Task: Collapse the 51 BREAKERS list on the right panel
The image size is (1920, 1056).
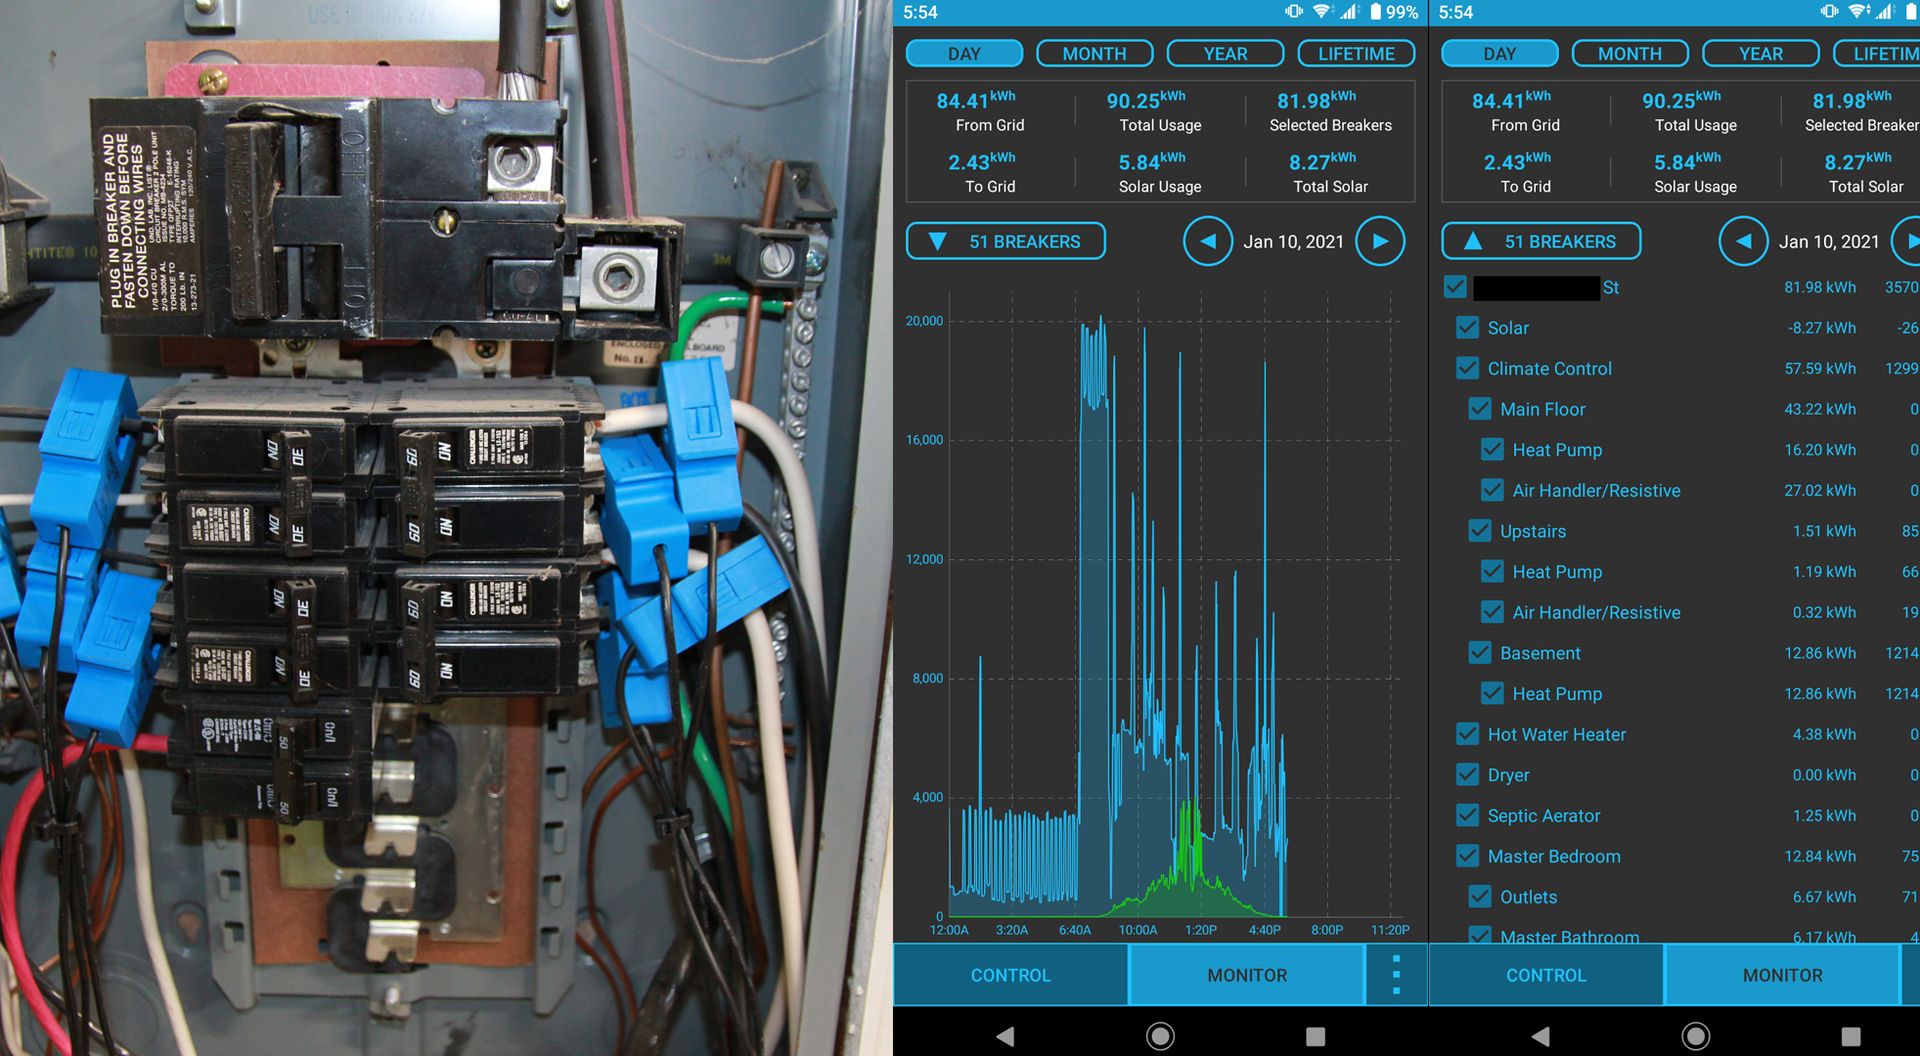Action: click(1540, 241)
